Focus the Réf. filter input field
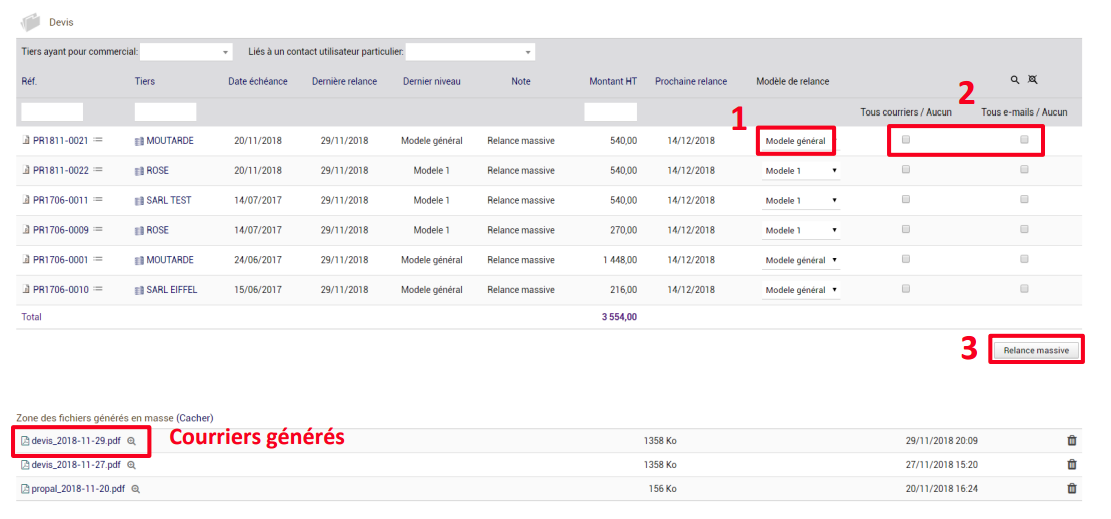Viewport: 1111px width, 519px height. tap(52, 111)
